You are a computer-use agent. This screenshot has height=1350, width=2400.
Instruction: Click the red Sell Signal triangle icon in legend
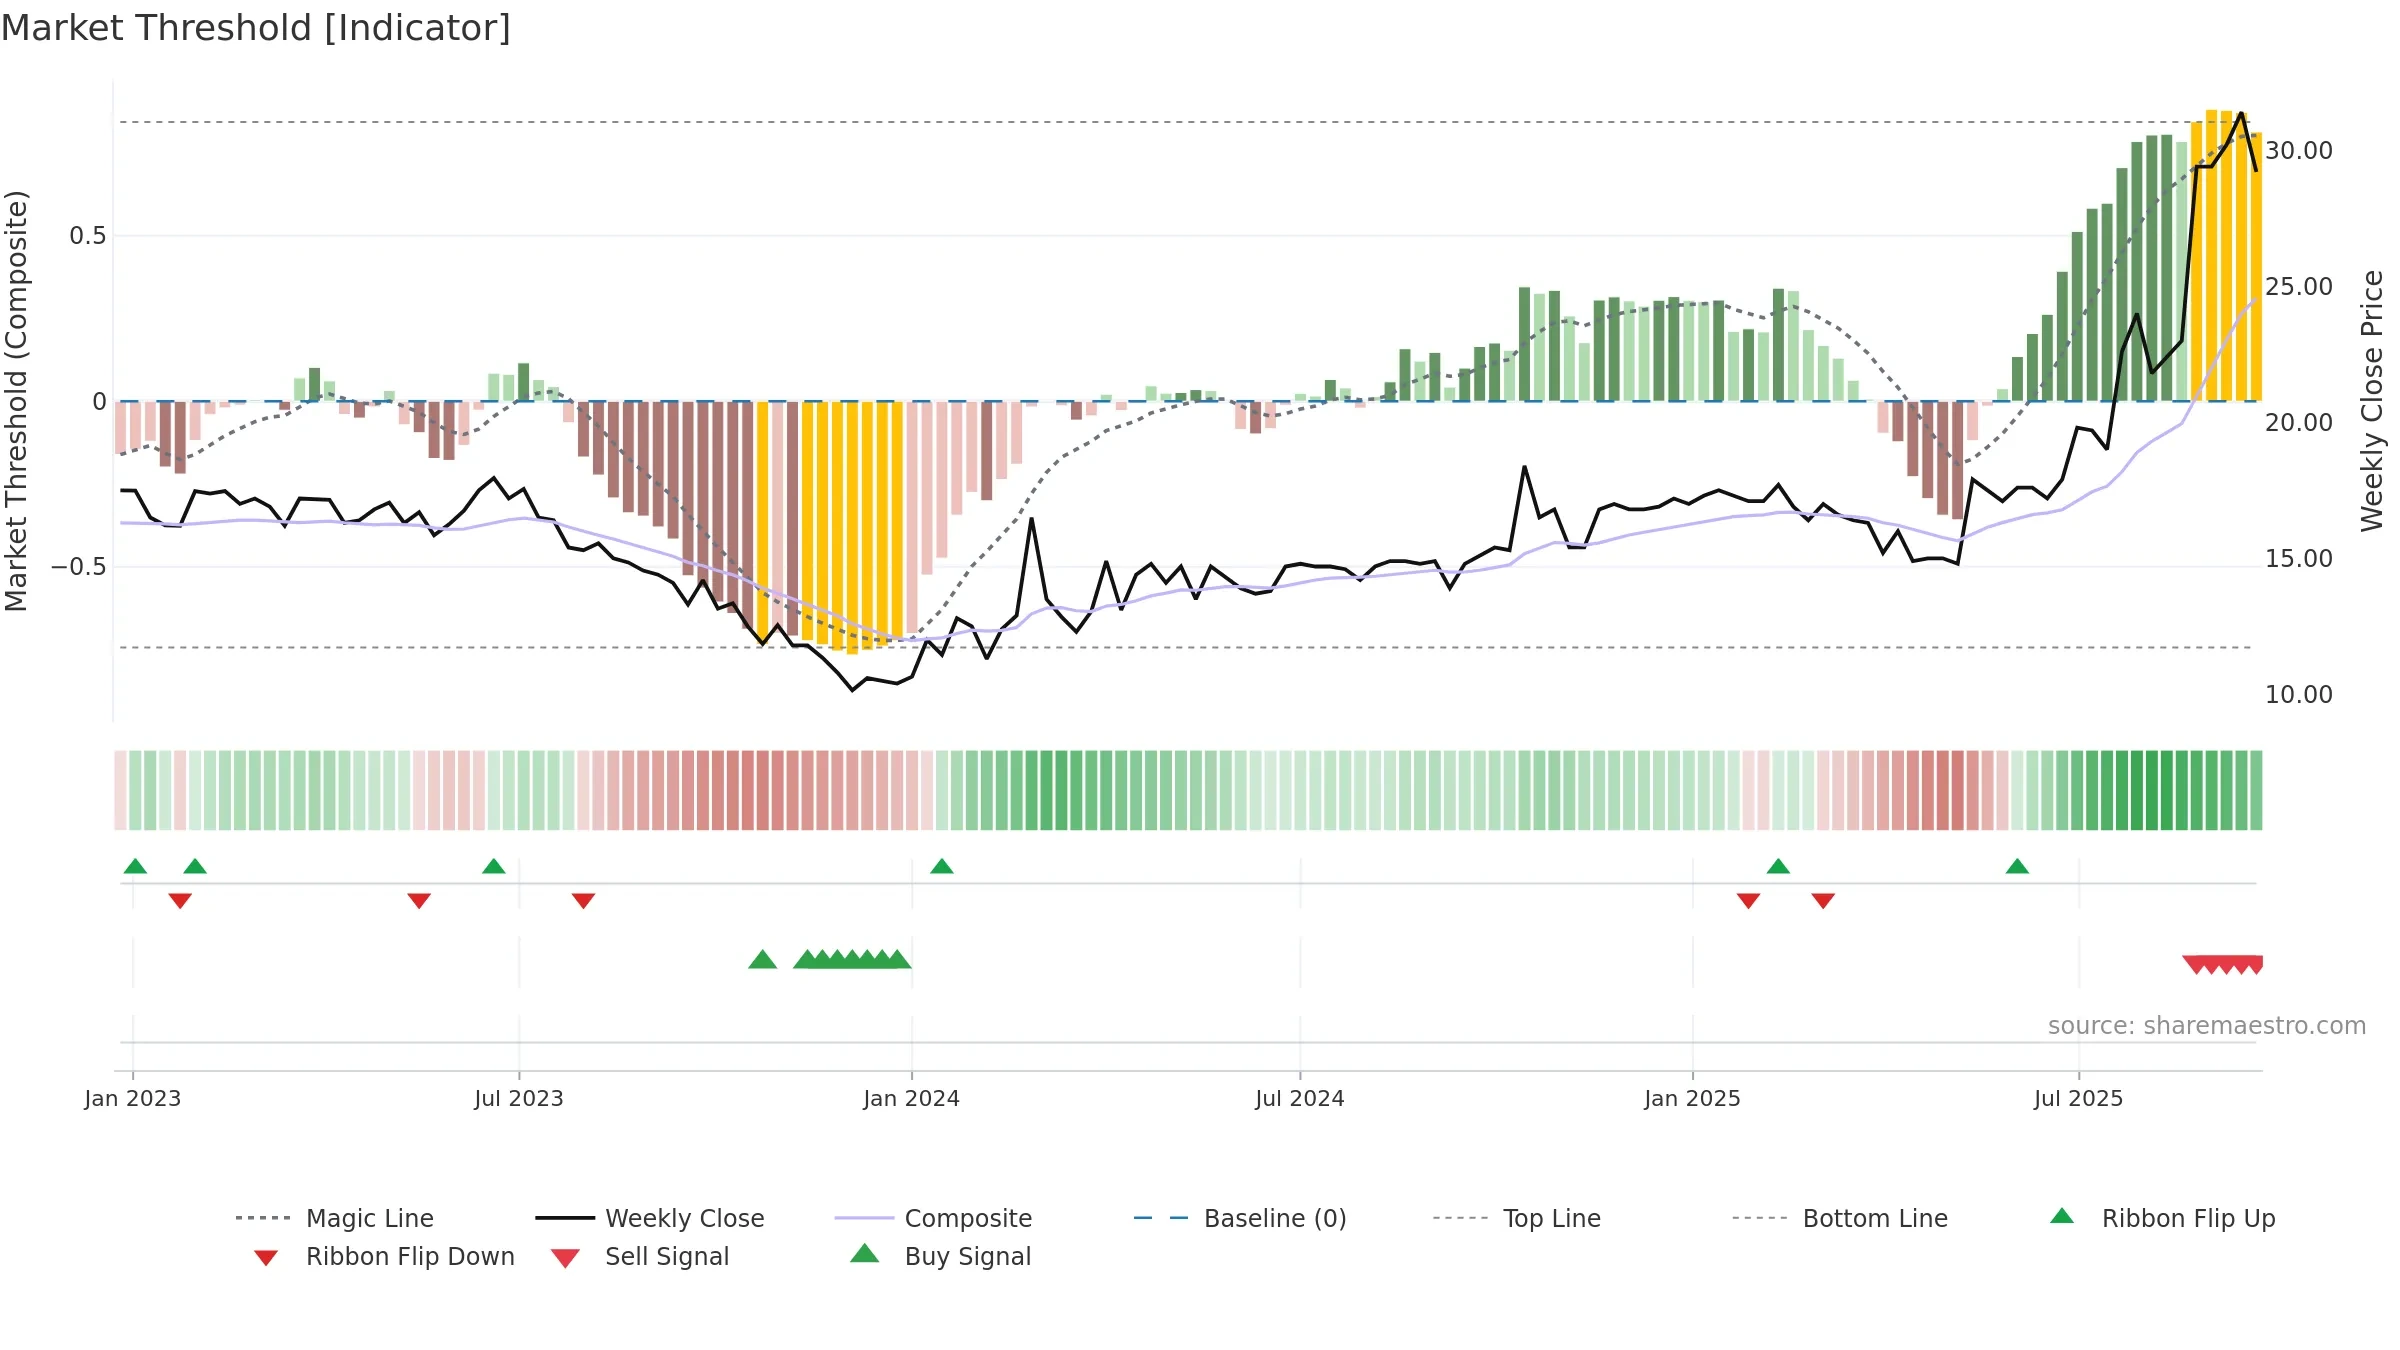click(565, 1258)
